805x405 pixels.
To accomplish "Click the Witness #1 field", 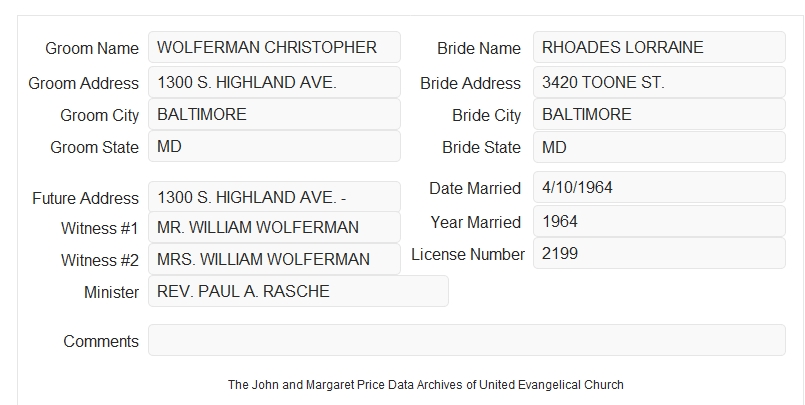I will click(274, 227).
